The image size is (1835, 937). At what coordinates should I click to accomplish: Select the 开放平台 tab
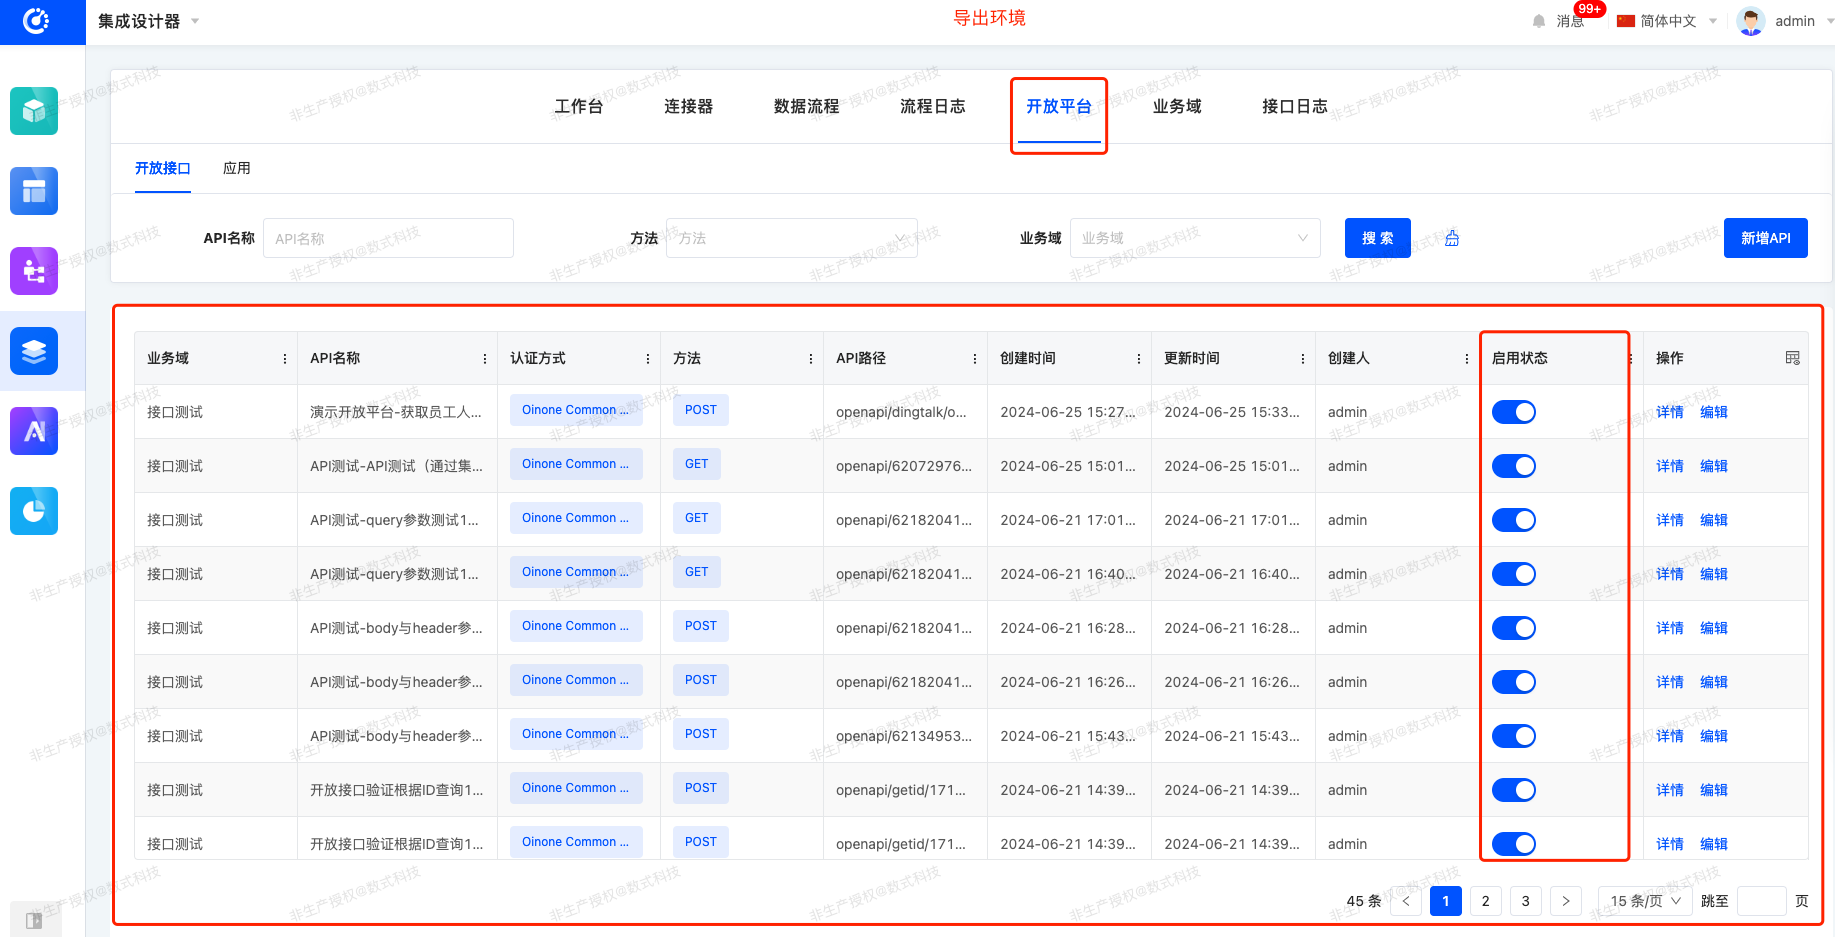pyautogui.click(x=1059, y=106)
